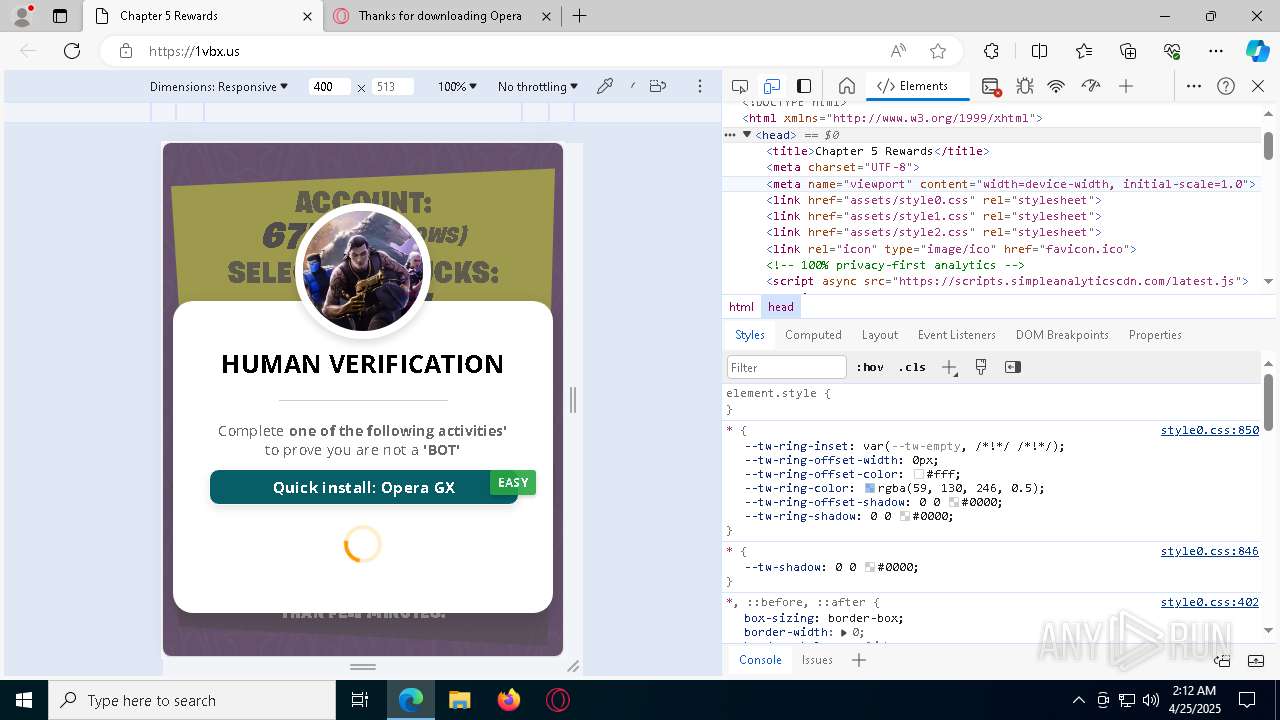Add this page to favorites star
Screen dimensions: 1280x720
tap(937, 51)
